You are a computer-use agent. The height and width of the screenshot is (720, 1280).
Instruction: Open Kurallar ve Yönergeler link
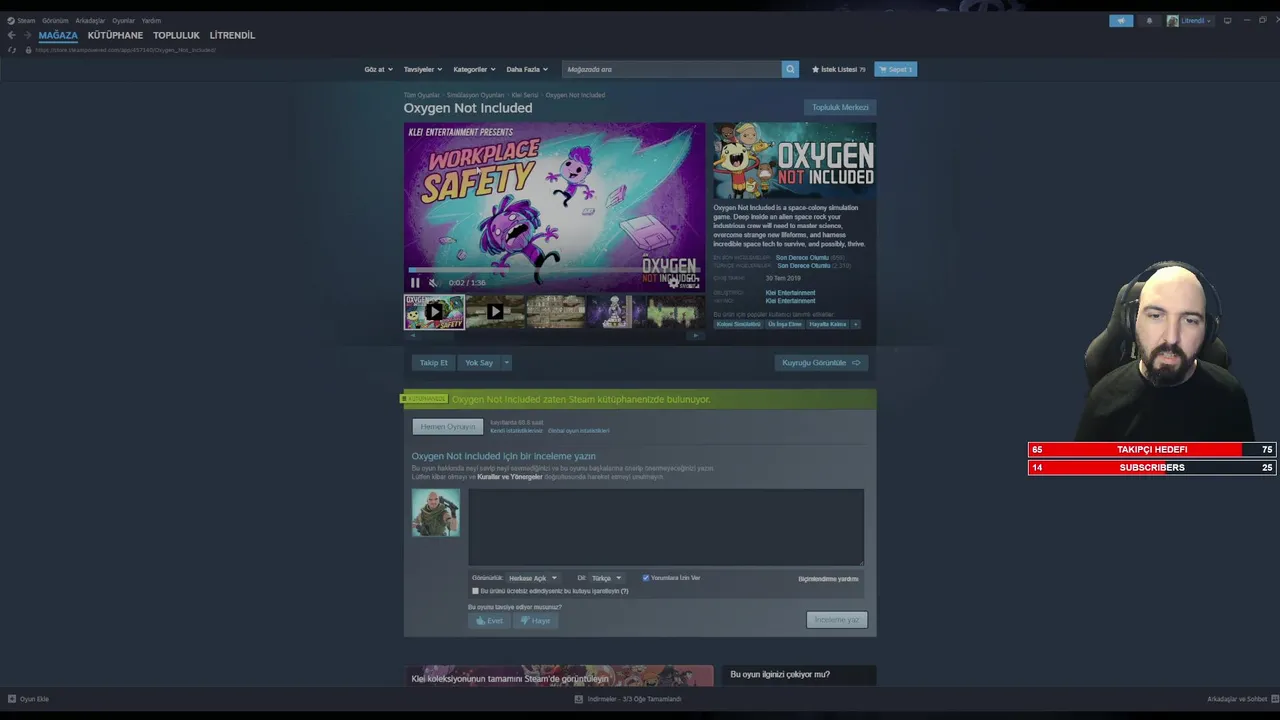510,477
